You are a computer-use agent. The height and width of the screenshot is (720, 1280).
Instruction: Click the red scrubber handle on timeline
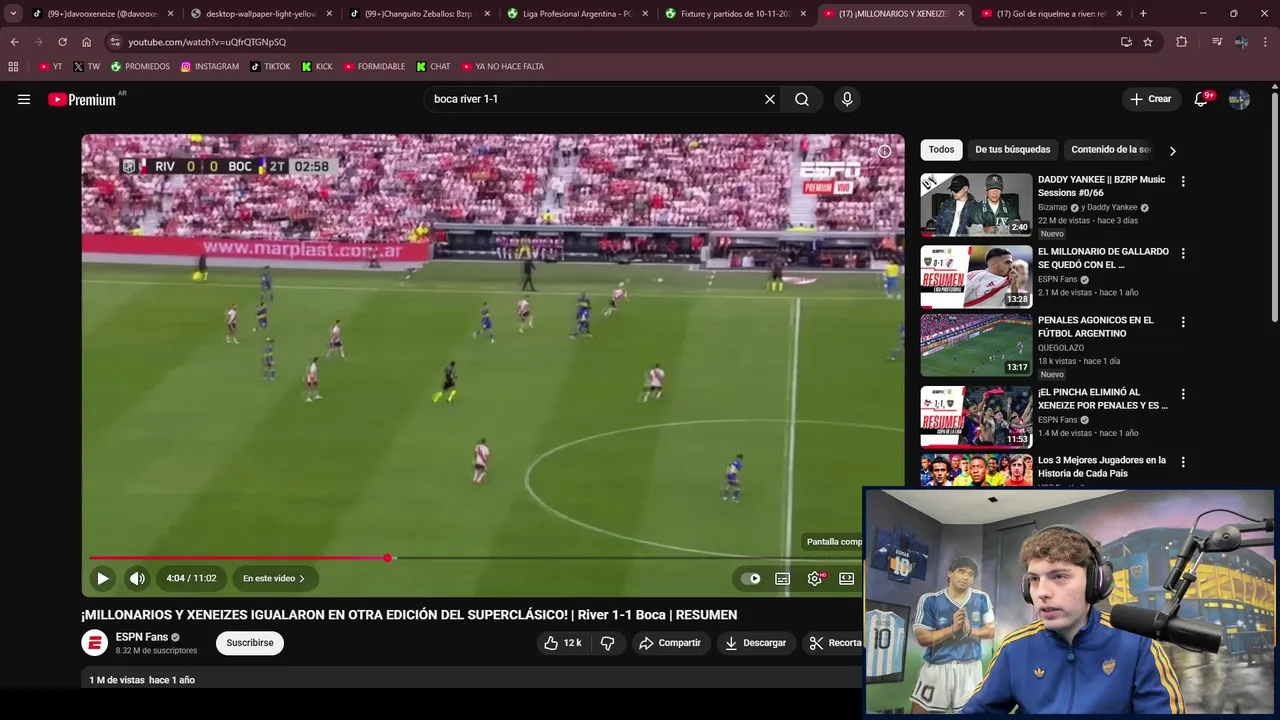tap(388, 558)
